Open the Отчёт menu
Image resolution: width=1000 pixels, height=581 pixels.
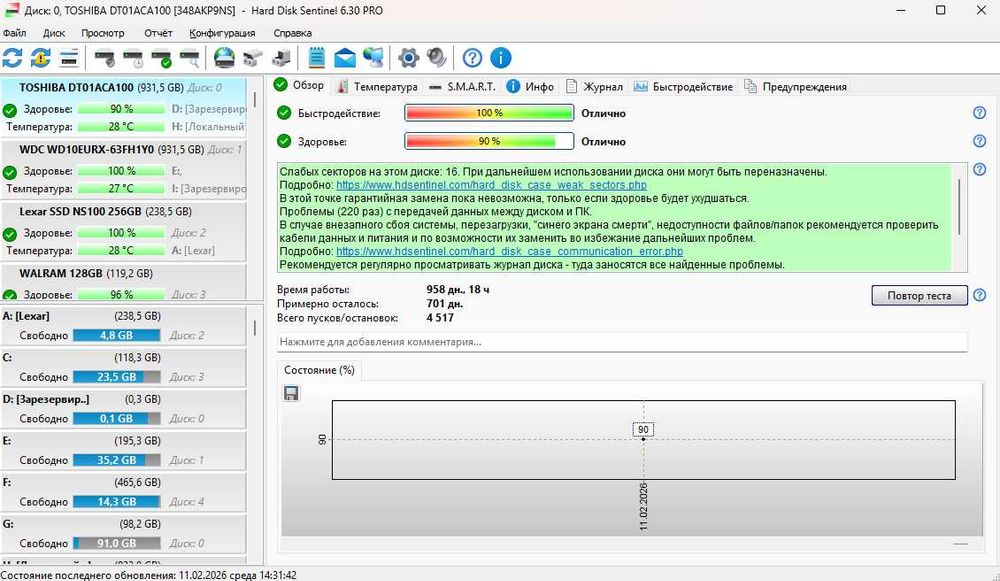(158, 33)
